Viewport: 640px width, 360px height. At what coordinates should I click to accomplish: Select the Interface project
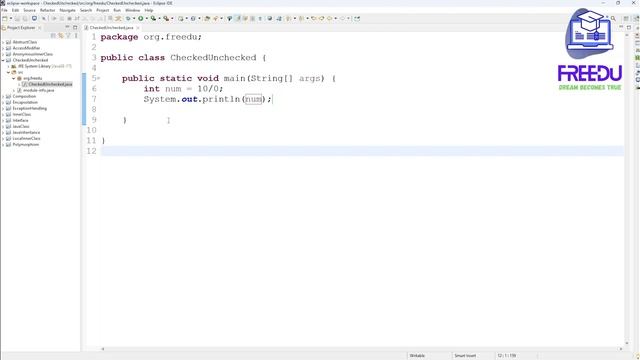[20, 120]
